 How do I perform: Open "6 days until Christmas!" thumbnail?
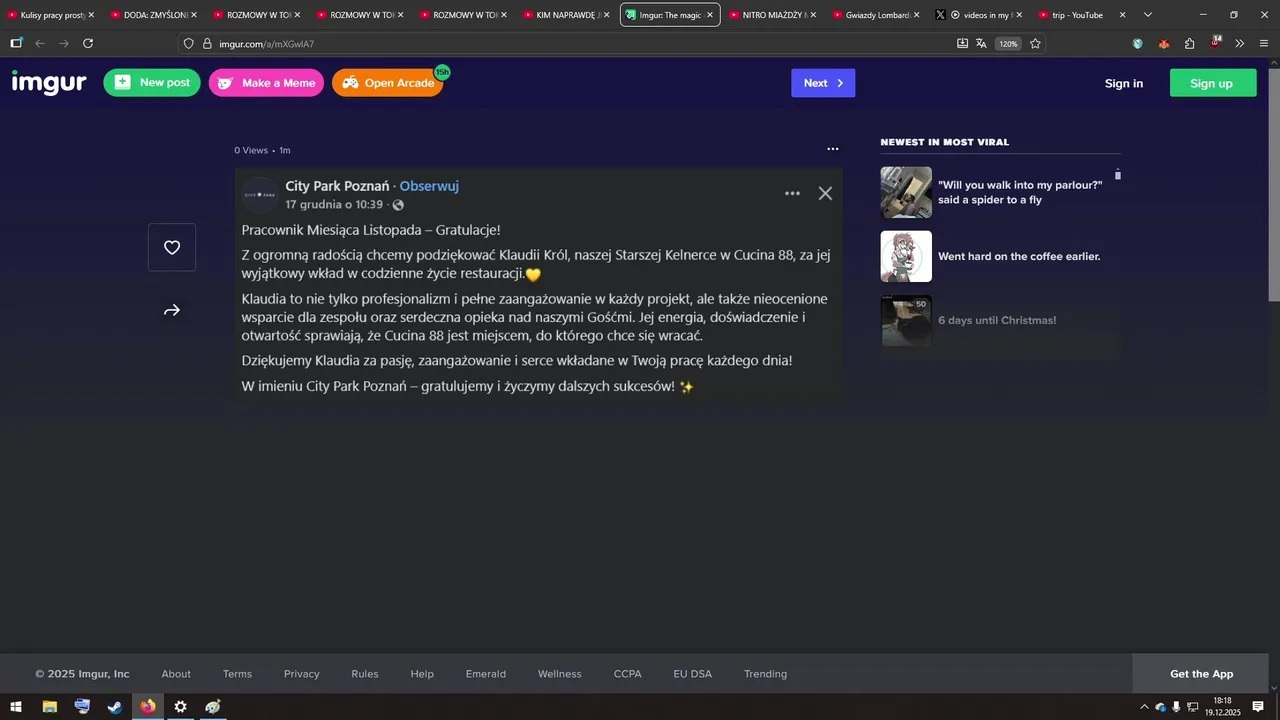pos(906,320)
